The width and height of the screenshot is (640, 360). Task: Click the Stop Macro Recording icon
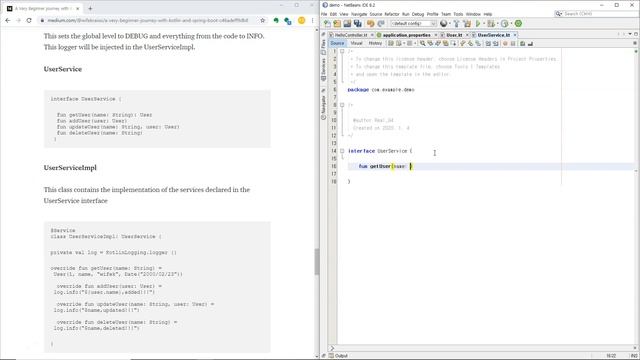(x=513, y=43)
